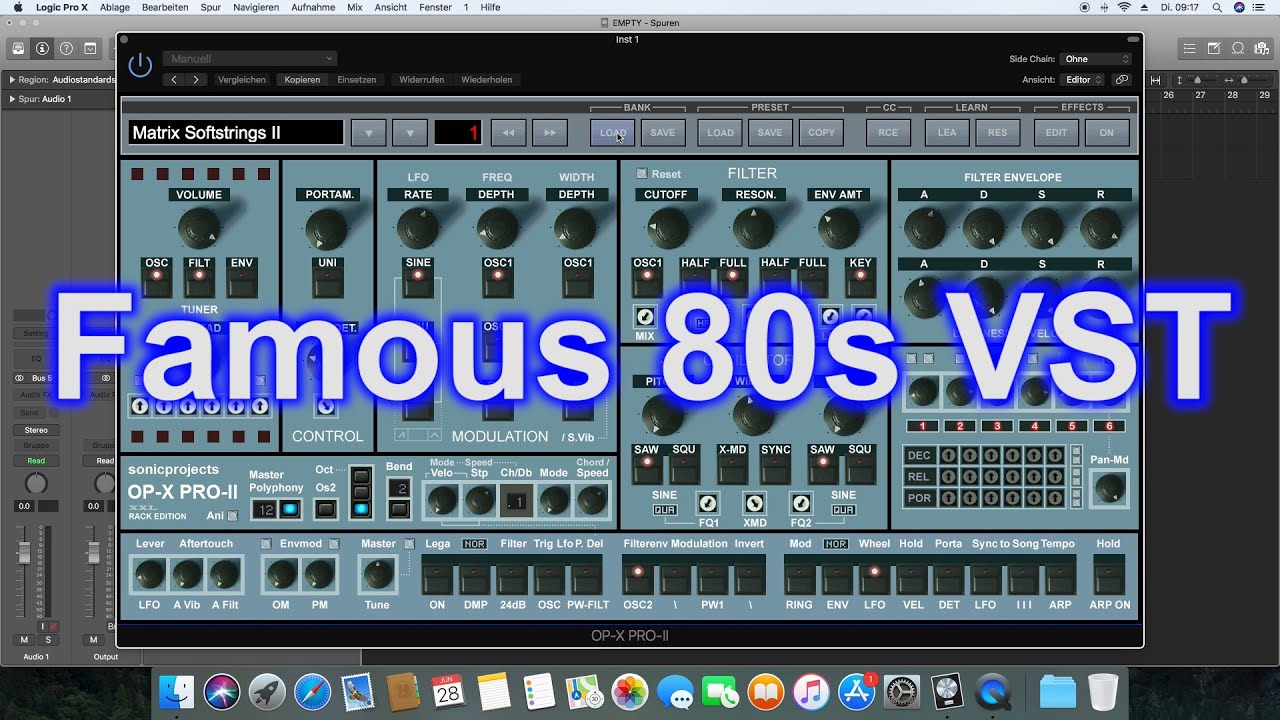Open iTunes music app in Dock
1280x720 pixels.
(810, 692)
